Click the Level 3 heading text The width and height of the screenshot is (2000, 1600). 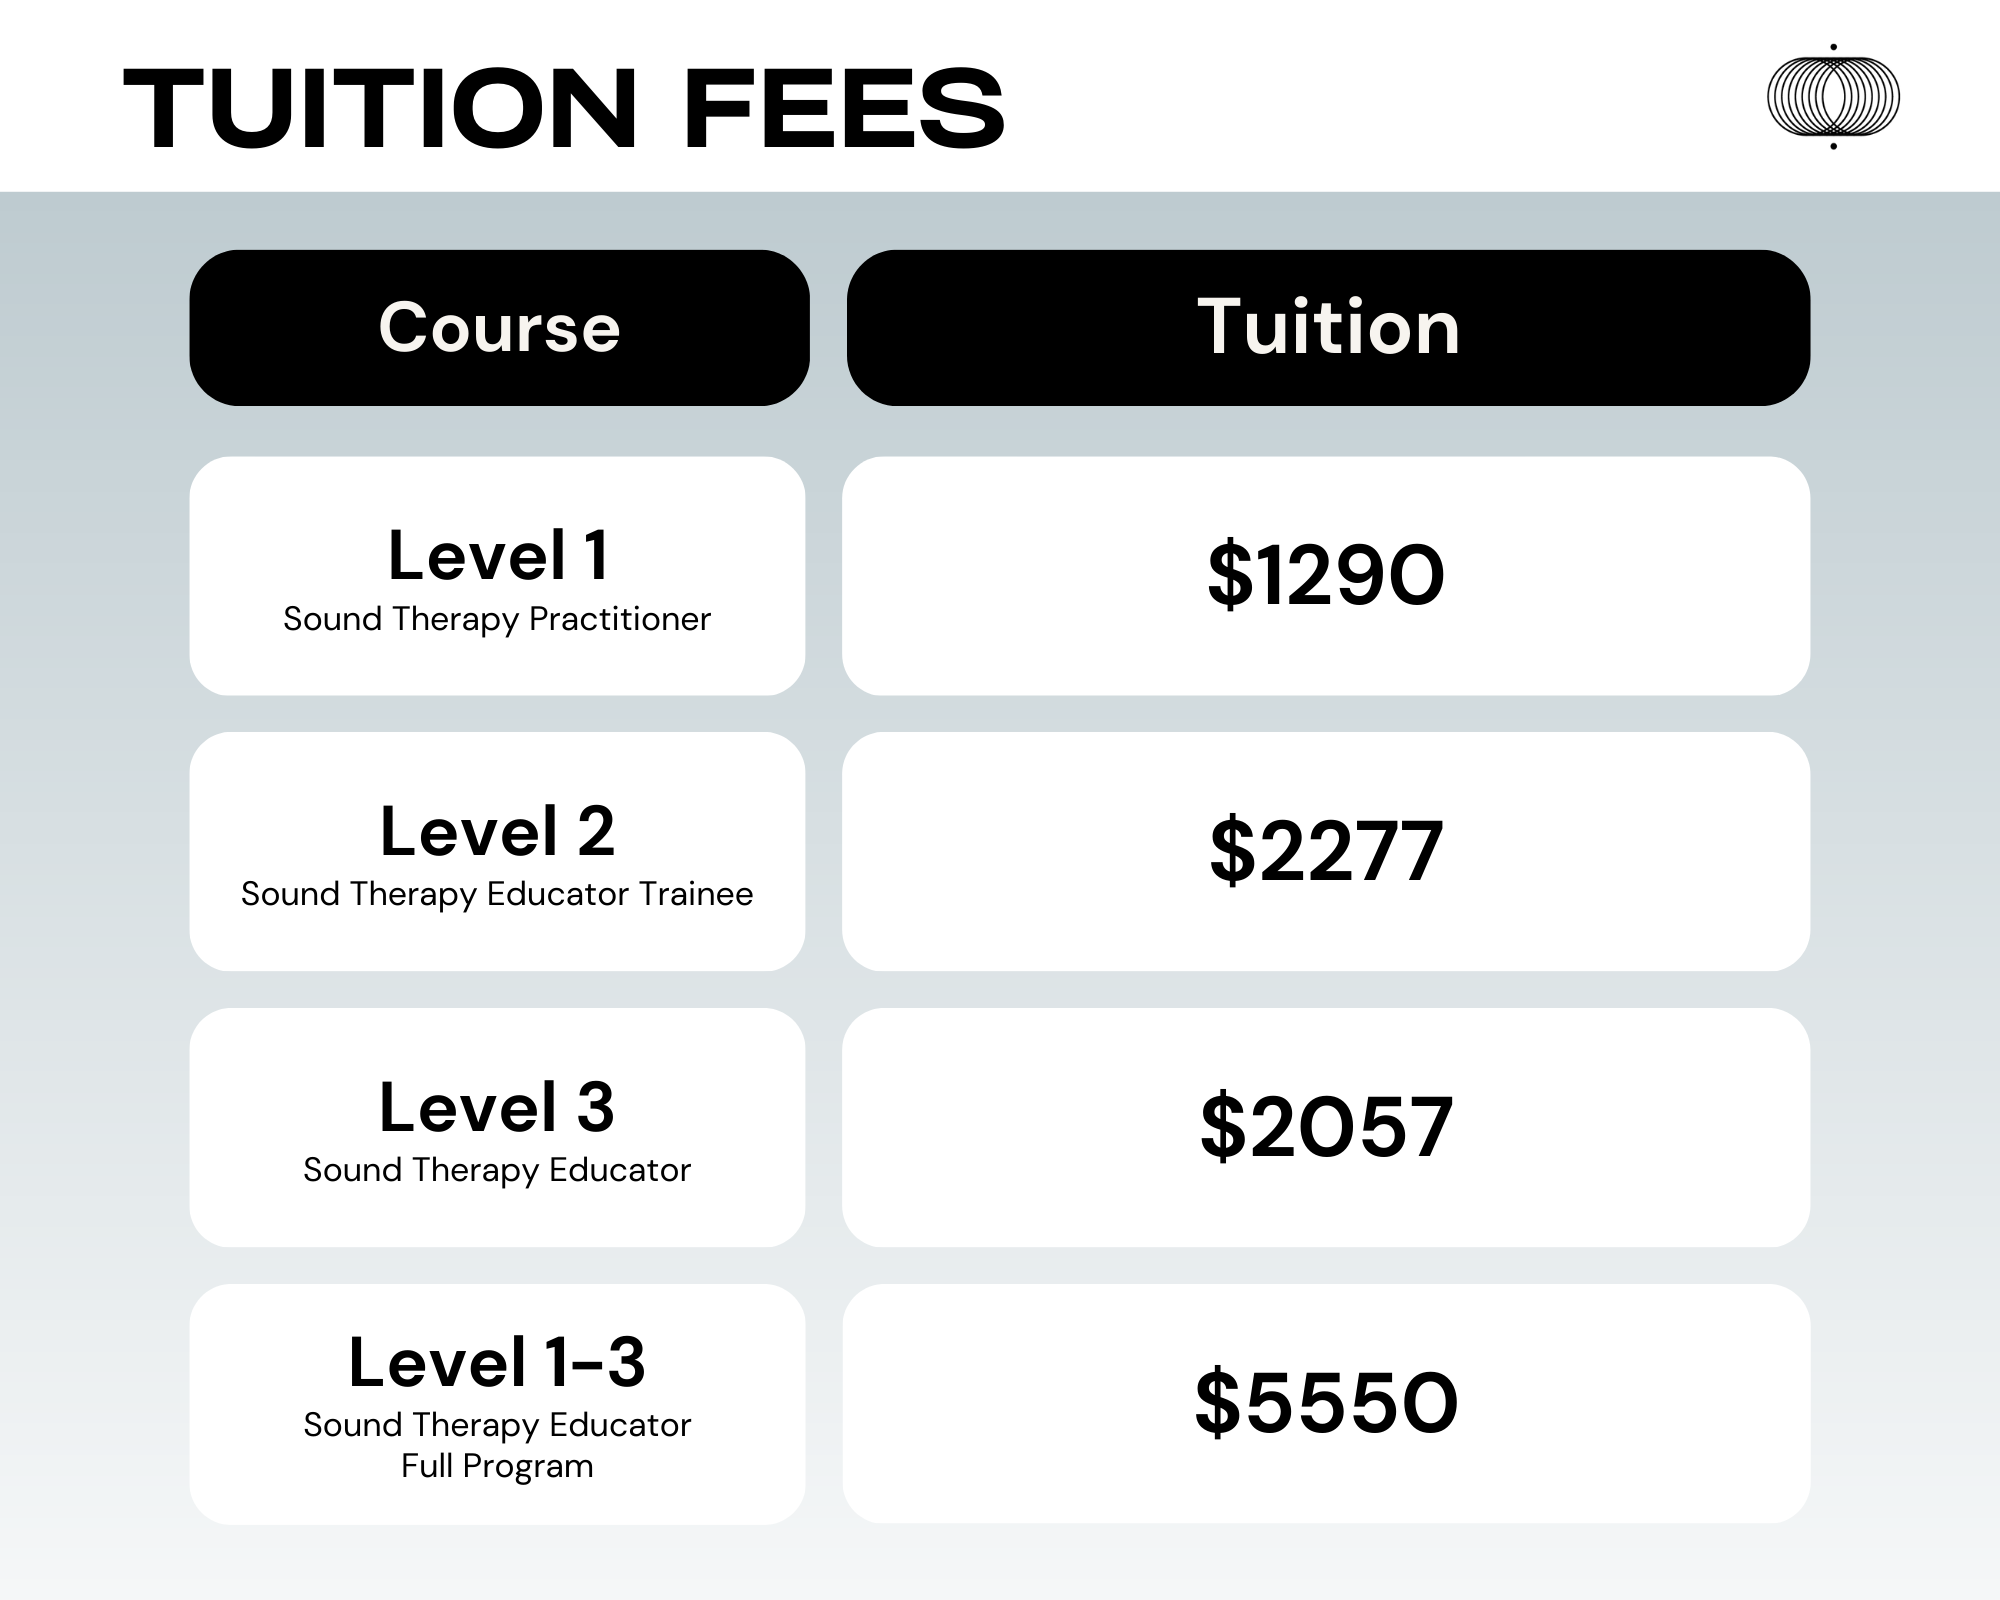(x=497, y=1107)
